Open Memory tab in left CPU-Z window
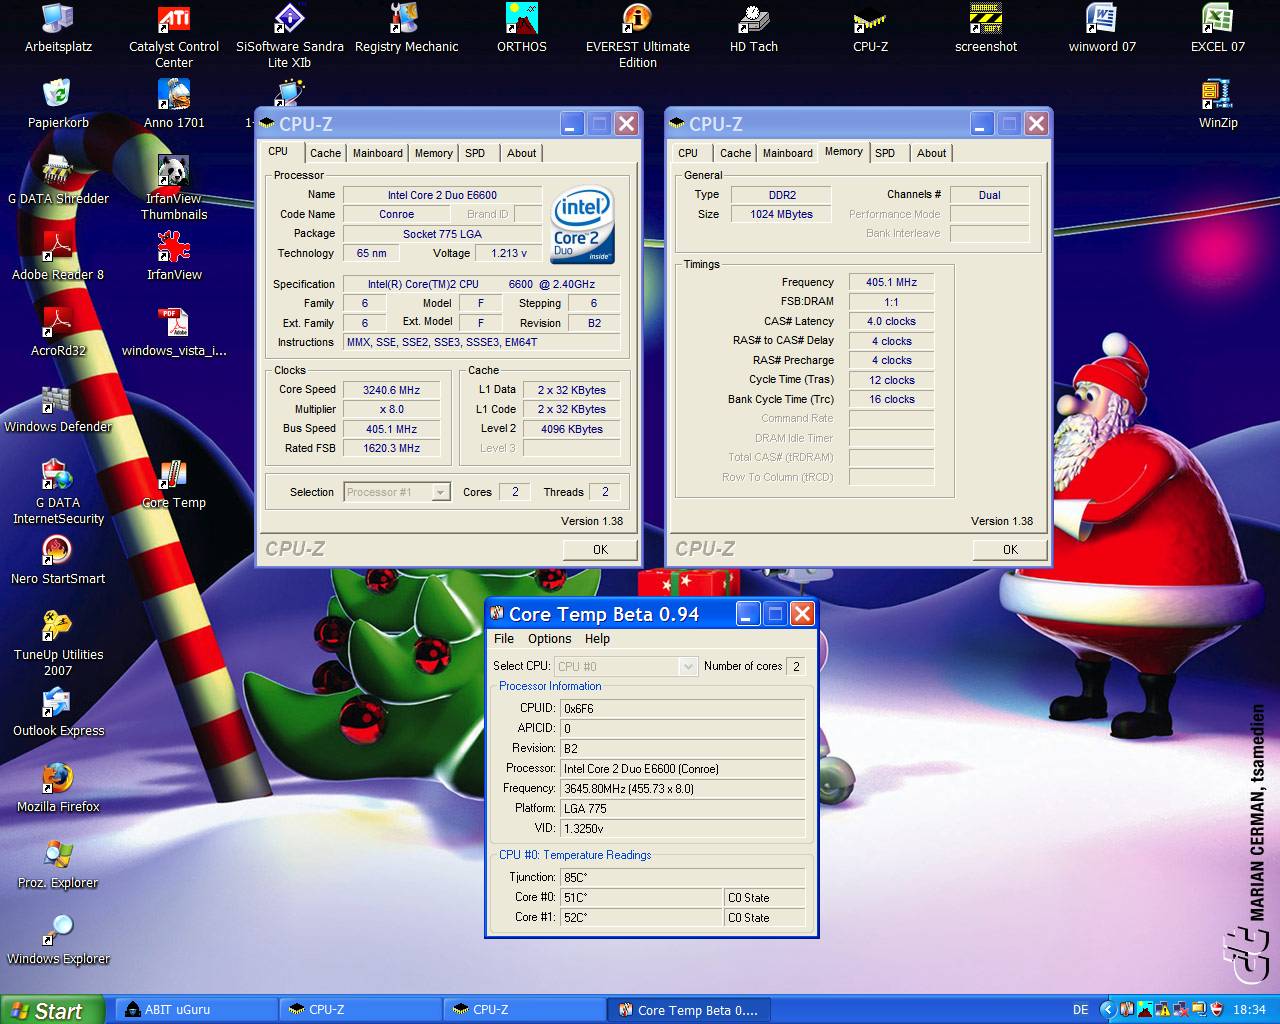1280x1024 pixels. (x=434, y=153)
